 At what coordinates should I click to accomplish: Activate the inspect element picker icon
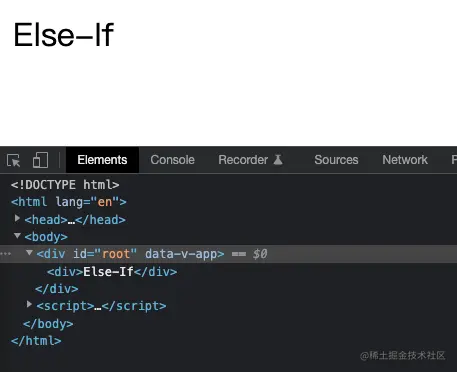point(14,160)
